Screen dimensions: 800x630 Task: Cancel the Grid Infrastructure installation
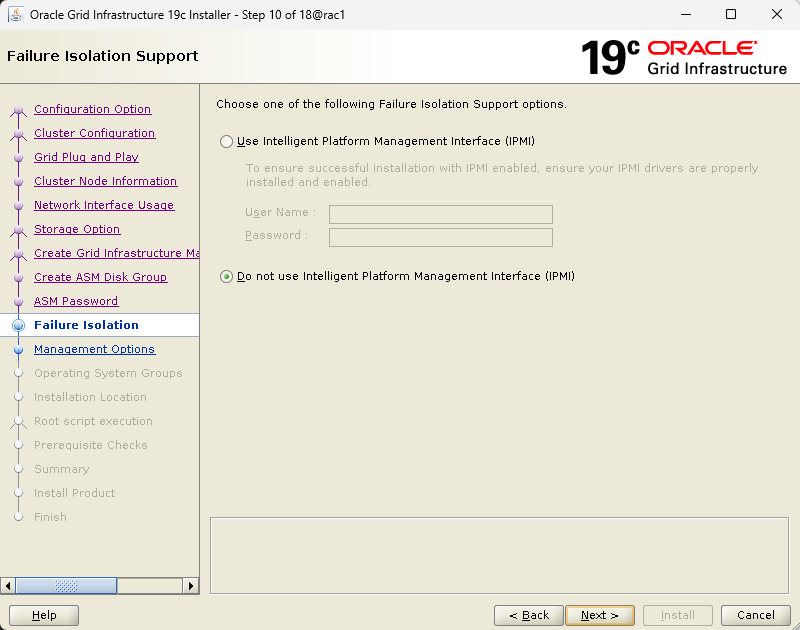tap(756, 615)
